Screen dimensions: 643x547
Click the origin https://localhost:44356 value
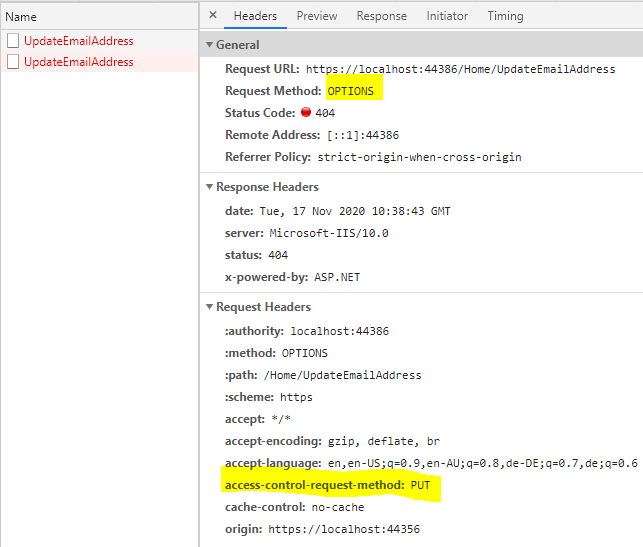[344, 529]
